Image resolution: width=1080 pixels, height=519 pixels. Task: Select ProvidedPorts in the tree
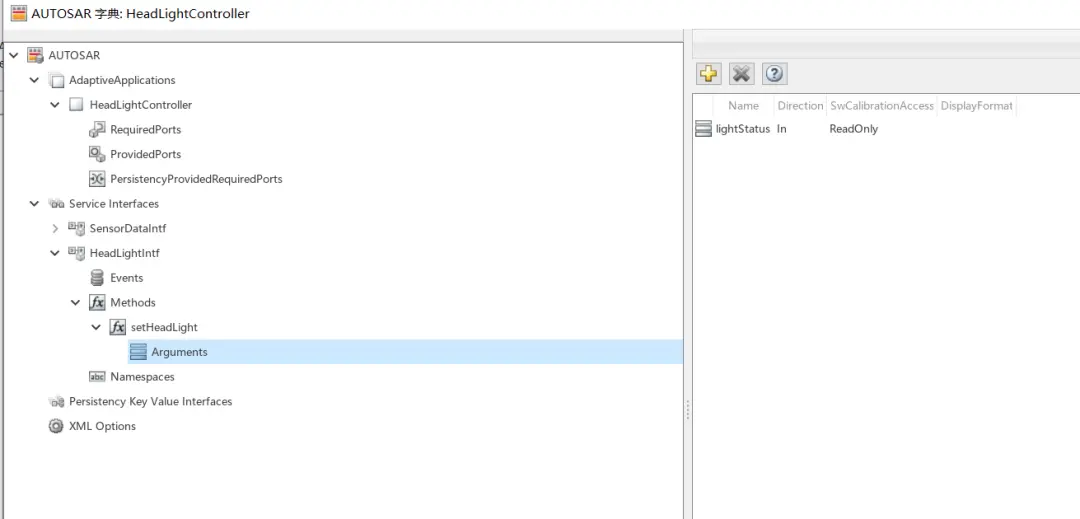145,154
